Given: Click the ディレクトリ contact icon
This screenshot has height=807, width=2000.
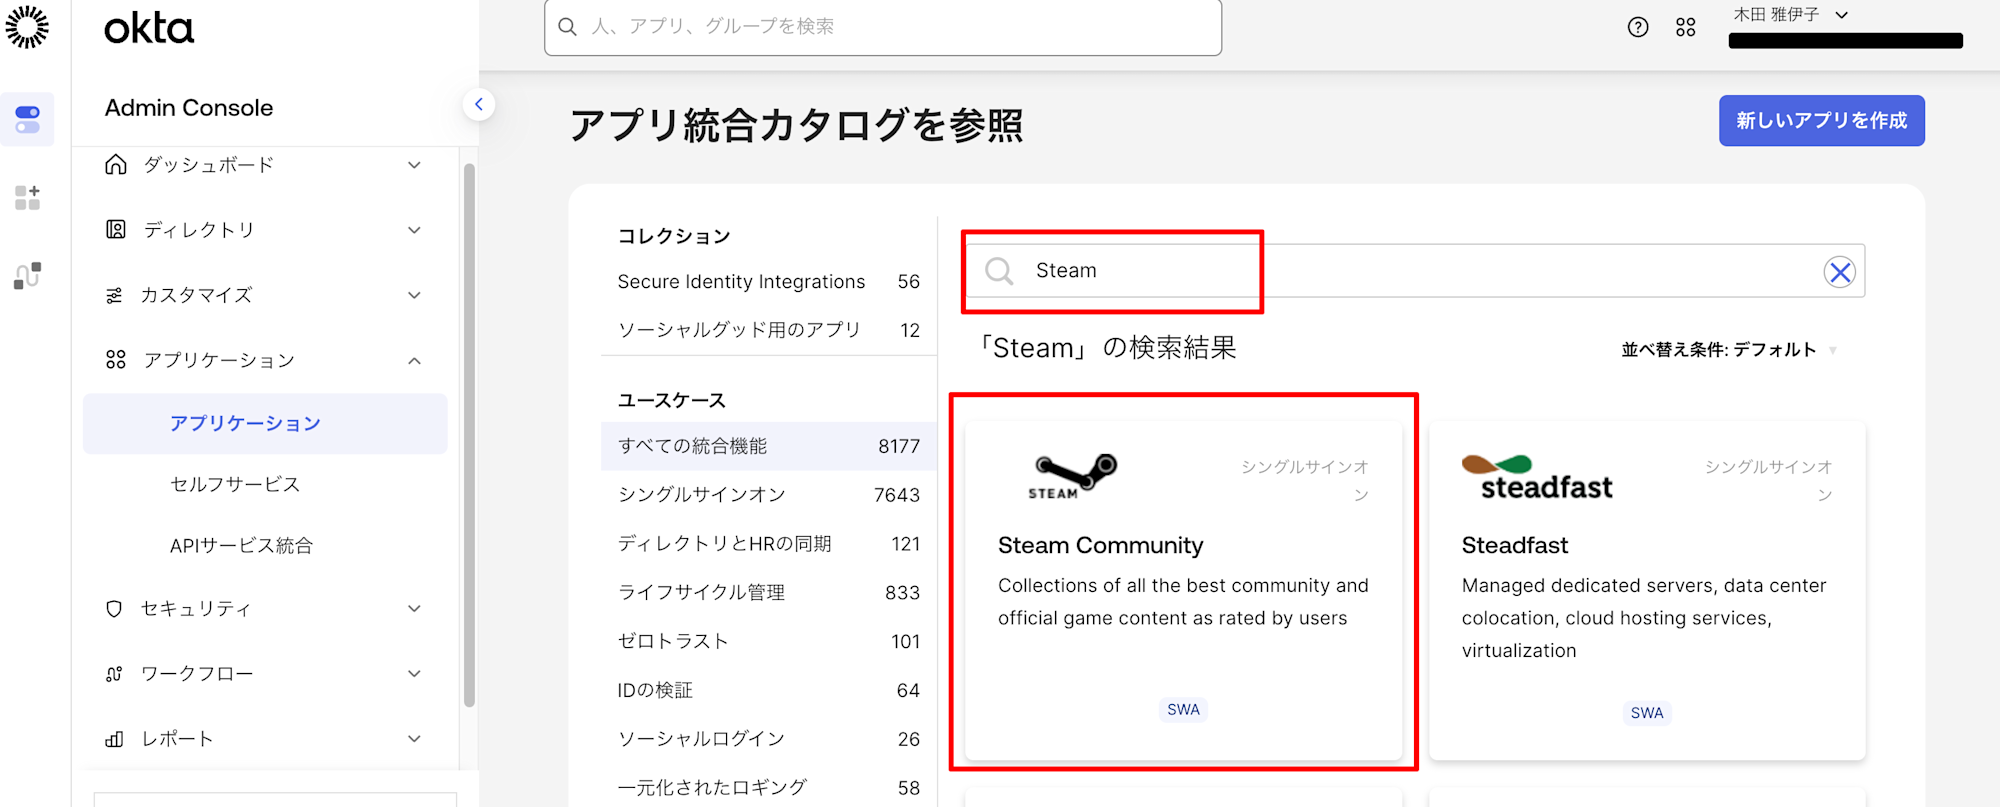Looking at the screenshot, I should point(116,230).
